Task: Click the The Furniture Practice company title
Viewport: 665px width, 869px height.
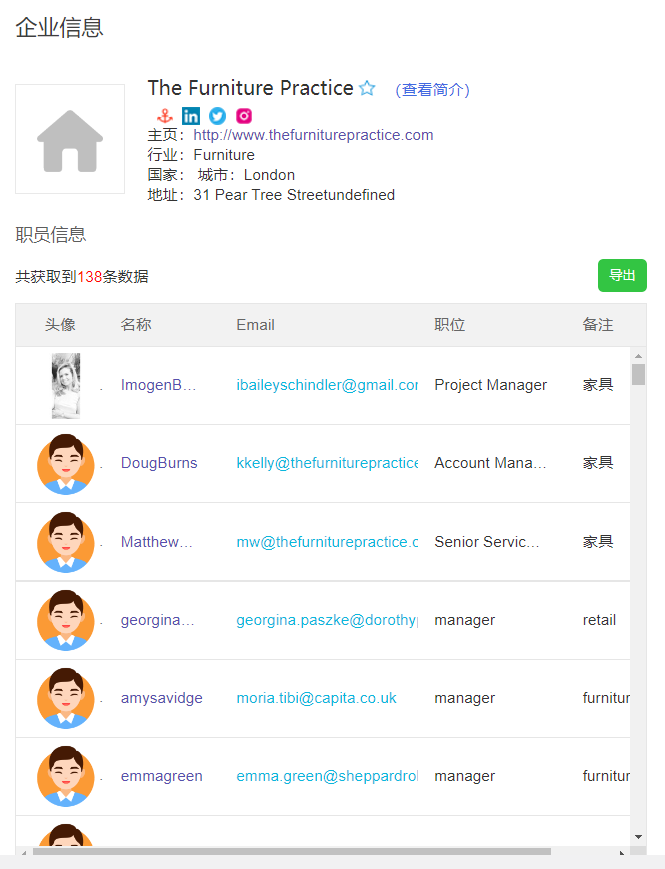Action: click(x=250, y=88)
